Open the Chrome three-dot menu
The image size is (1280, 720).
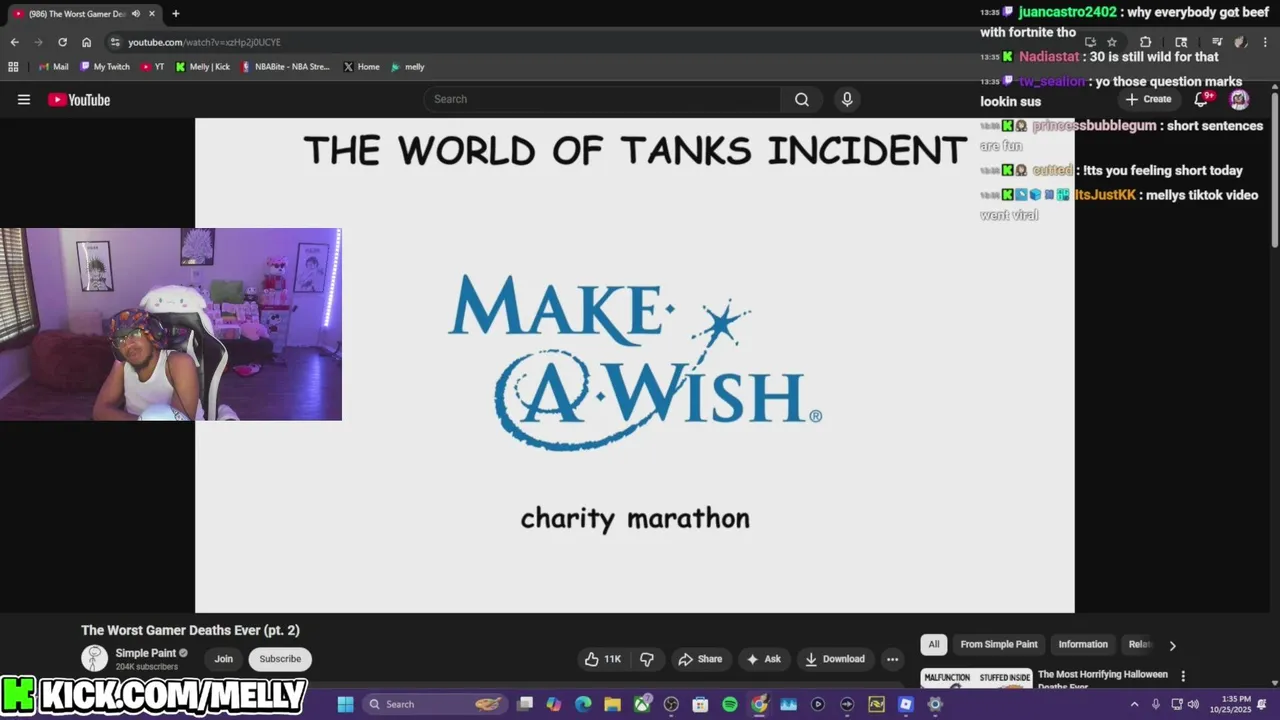(1263, 42)
